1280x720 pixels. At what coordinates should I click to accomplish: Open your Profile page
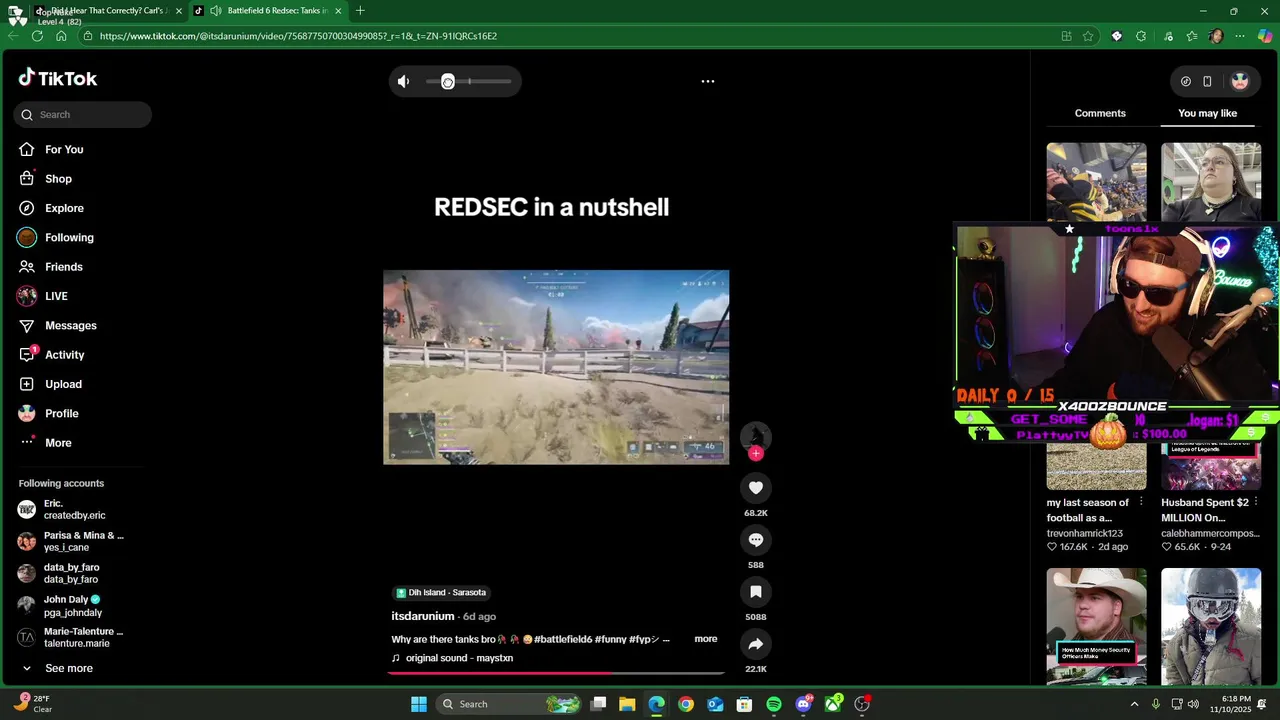click(x=61, y=414)
